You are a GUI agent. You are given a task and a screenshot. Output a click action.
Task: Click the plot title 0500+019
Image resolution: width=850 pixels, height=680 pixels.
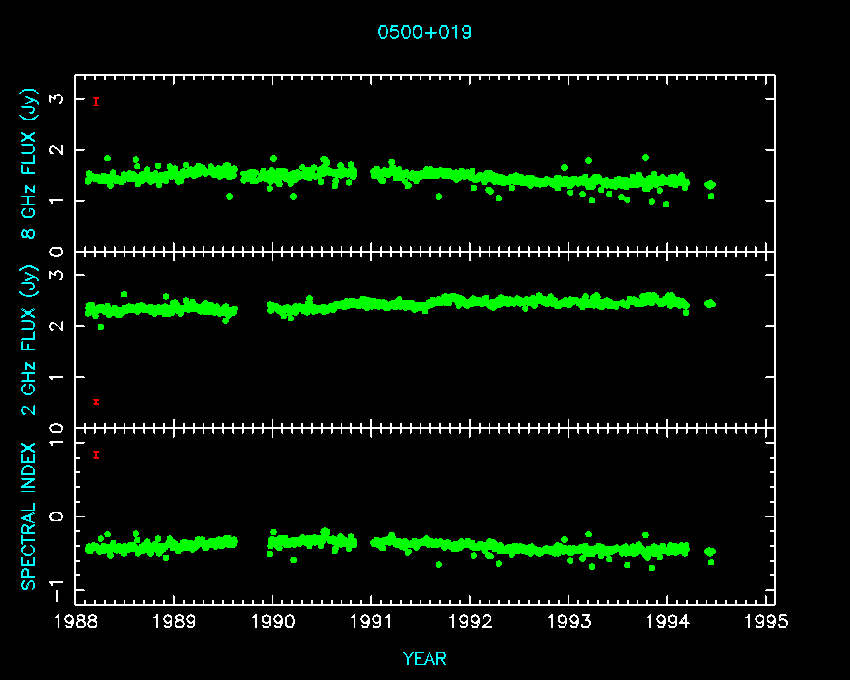point(424,32)
